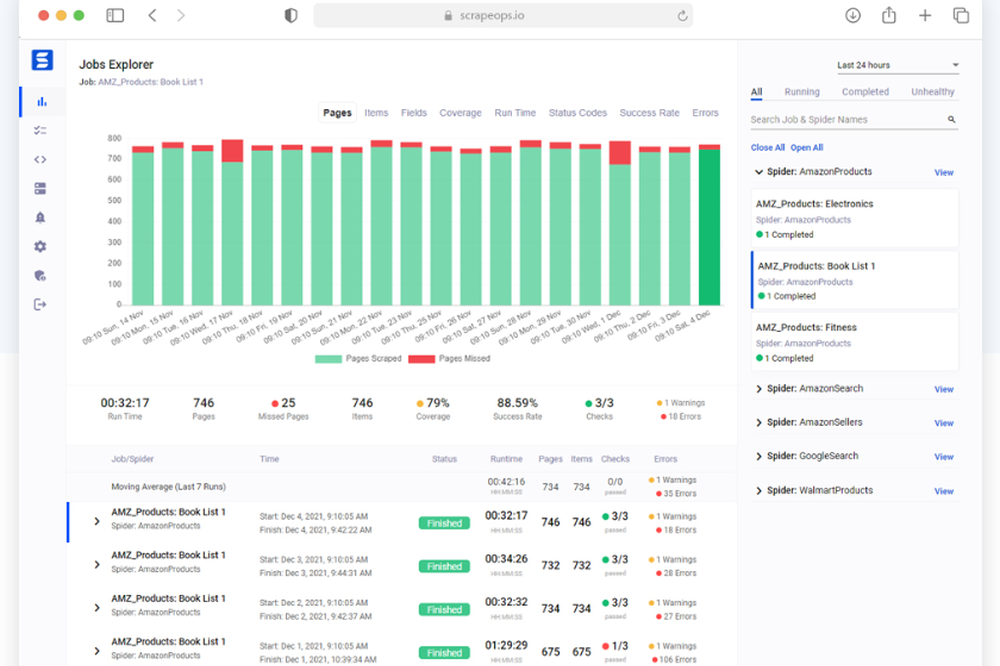Click the 106 Errors text
The image size is (1000, 666).
[677, 660]
